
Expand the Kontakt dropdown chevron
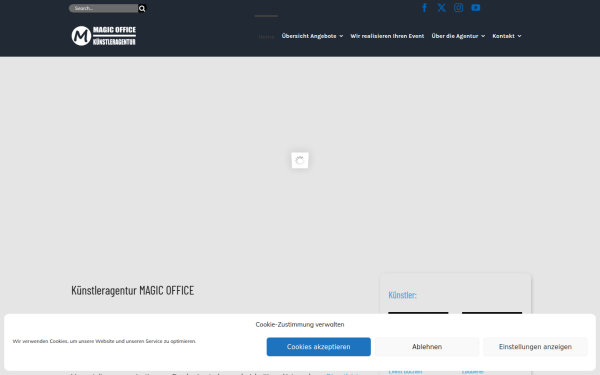point(519,36)
